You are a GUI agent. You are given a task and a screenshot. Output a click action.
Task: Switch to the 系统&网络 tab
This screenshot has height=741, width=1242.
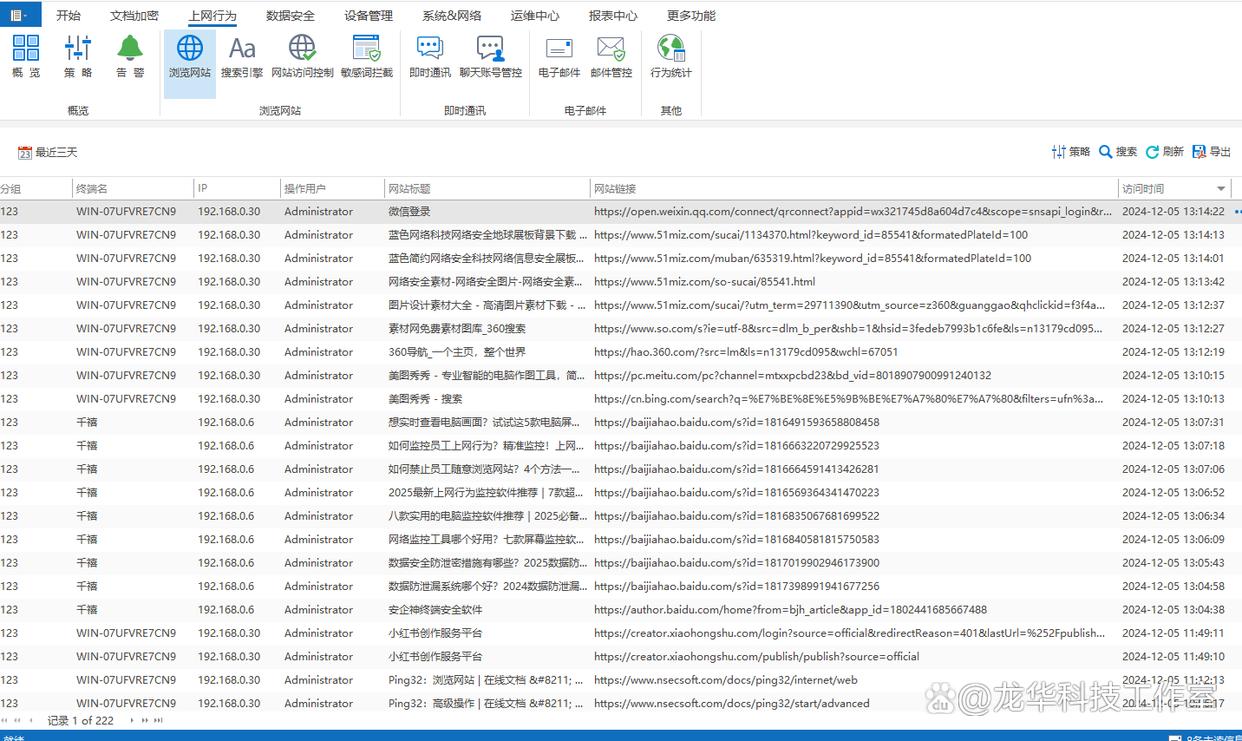451,16
